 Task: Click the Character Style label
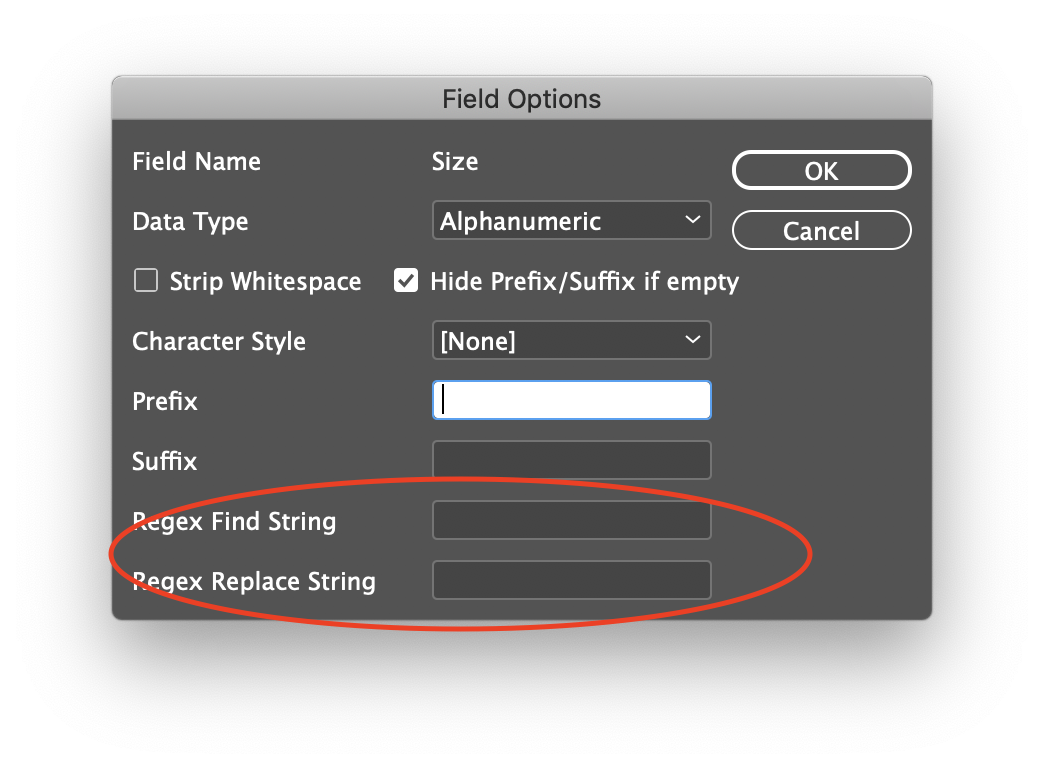(219, 341)
